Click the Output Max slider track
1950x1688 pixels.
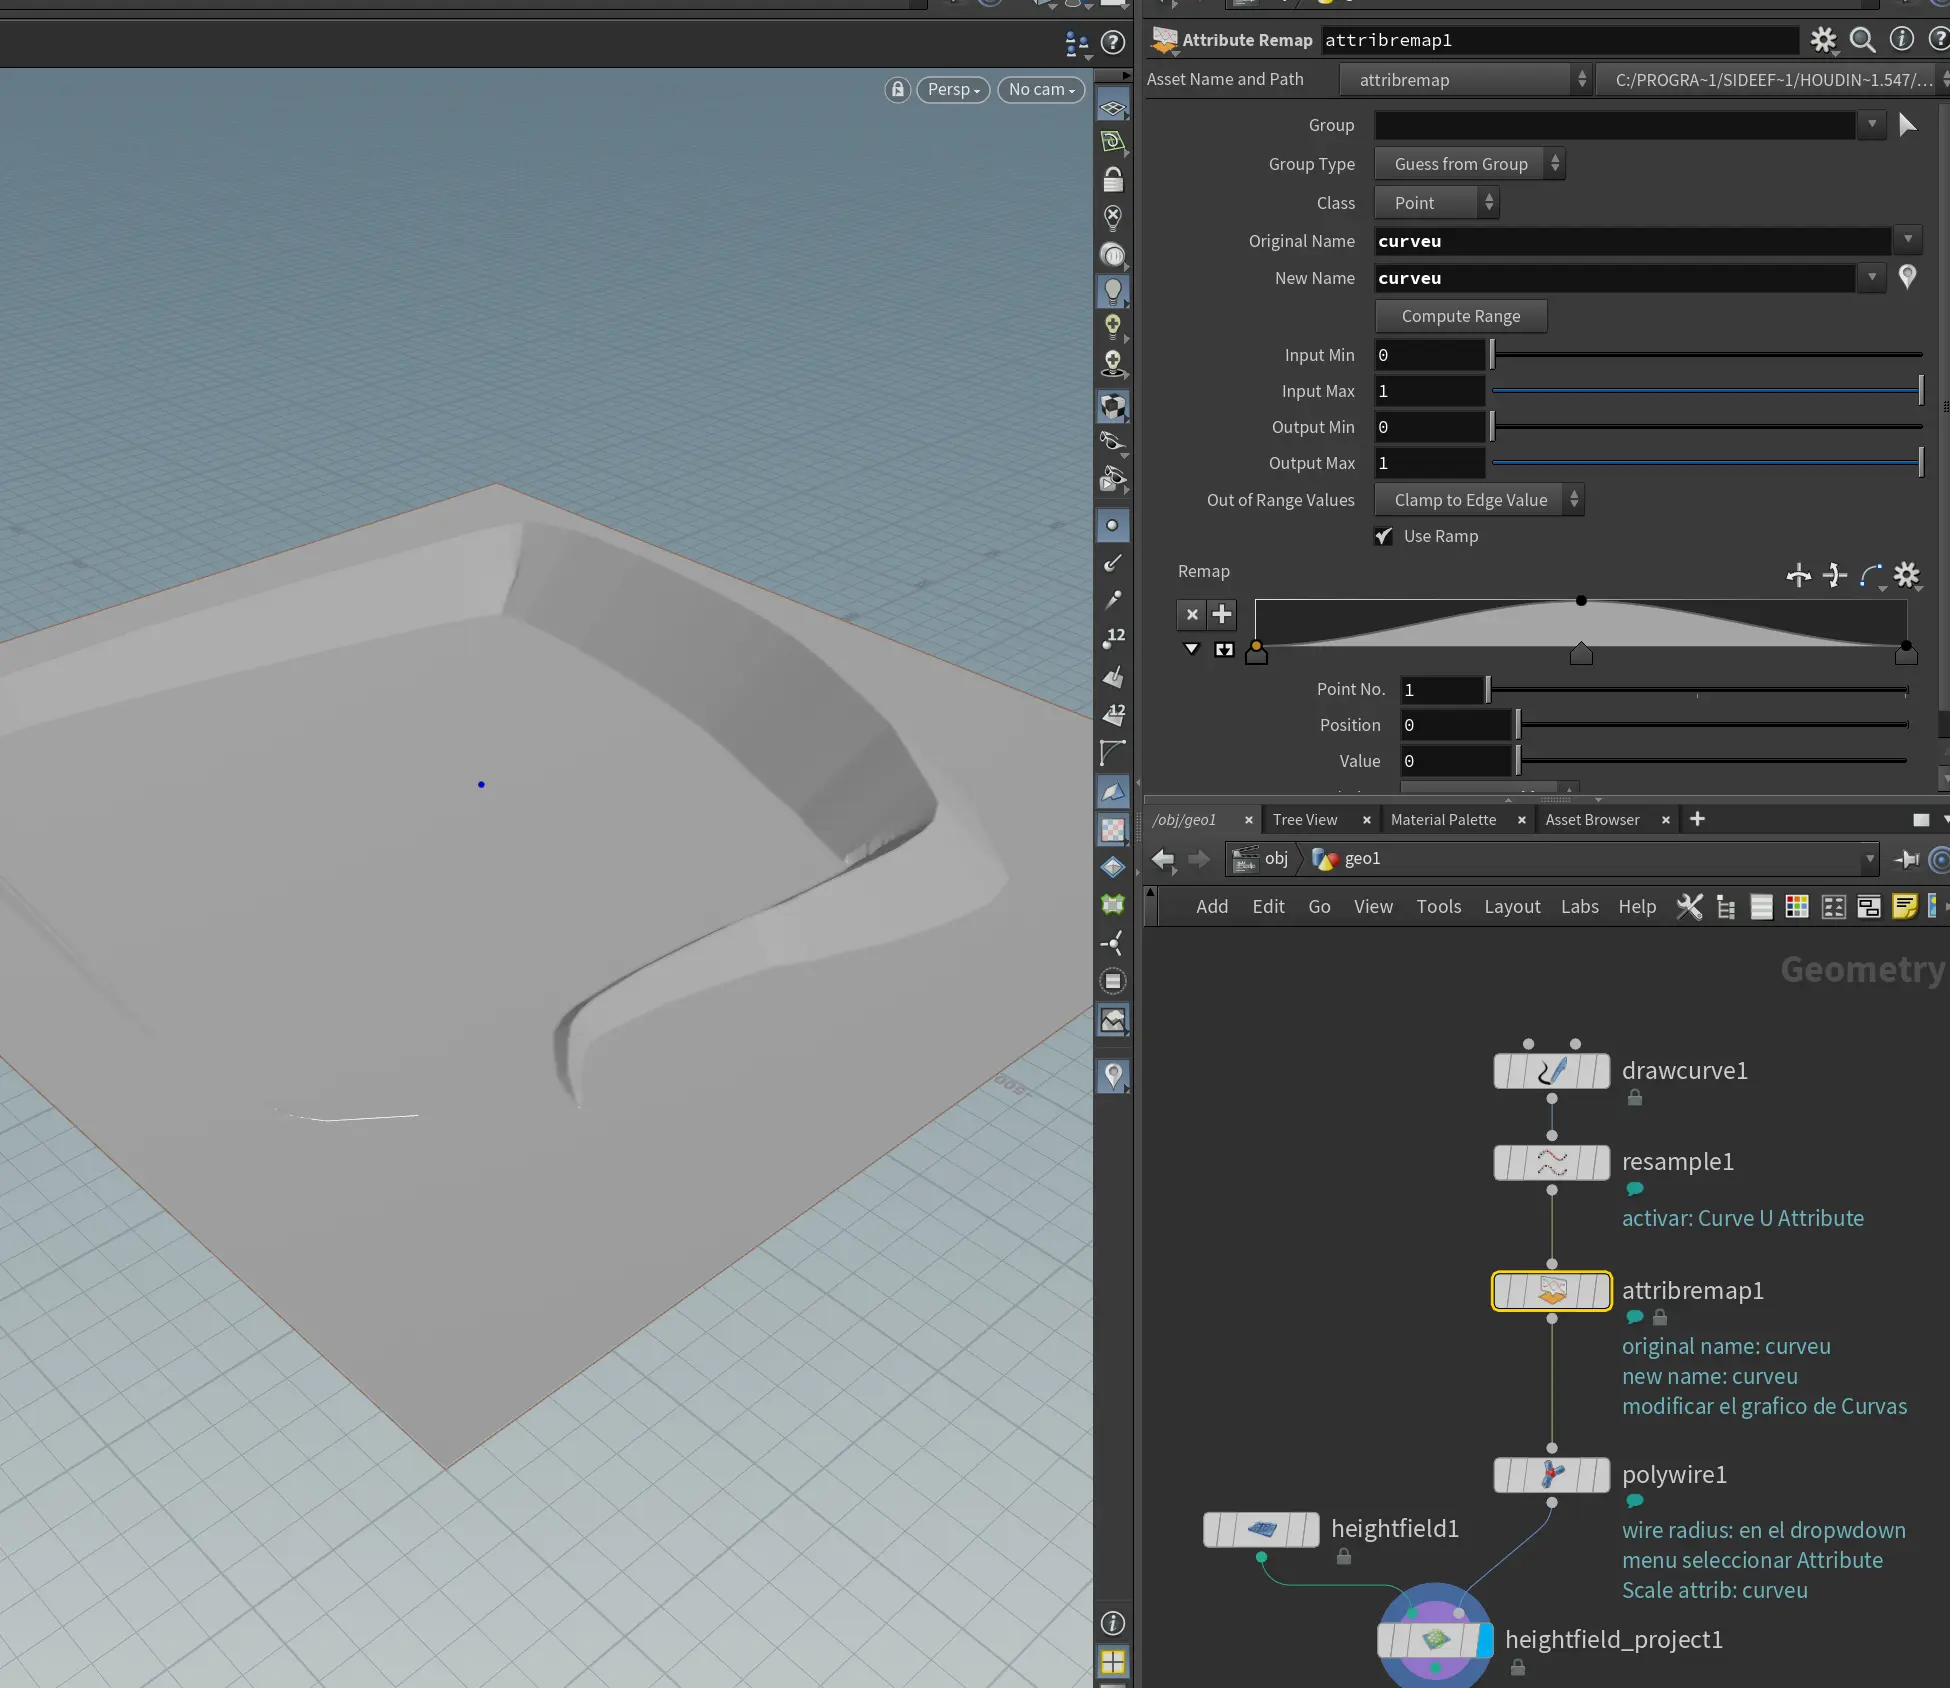1707,463
